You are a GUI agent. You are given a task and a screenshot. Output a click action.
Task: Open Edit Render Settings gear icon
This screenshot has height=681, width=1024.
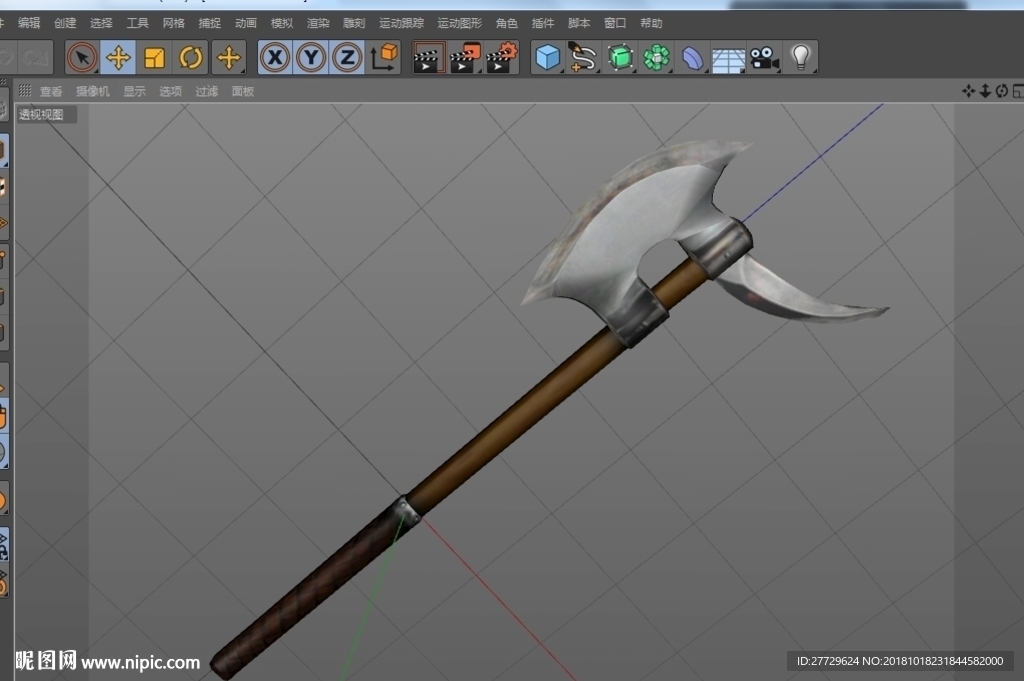pyautogui.click(x=502, y=57)
